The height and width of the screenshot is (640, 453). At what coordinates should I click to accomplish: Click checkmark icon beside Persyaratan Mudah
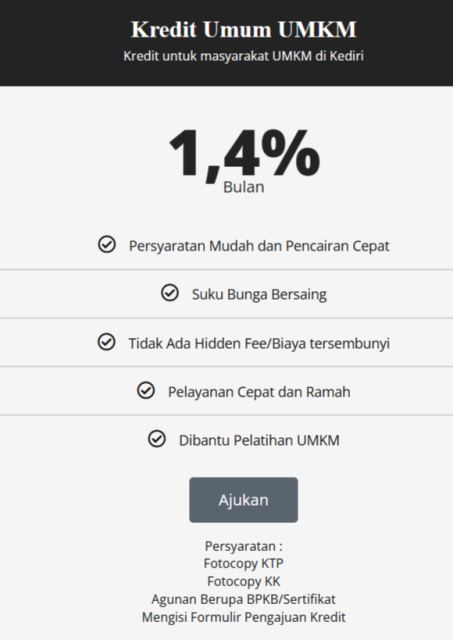pyautogui.click(x=107, y=244)
